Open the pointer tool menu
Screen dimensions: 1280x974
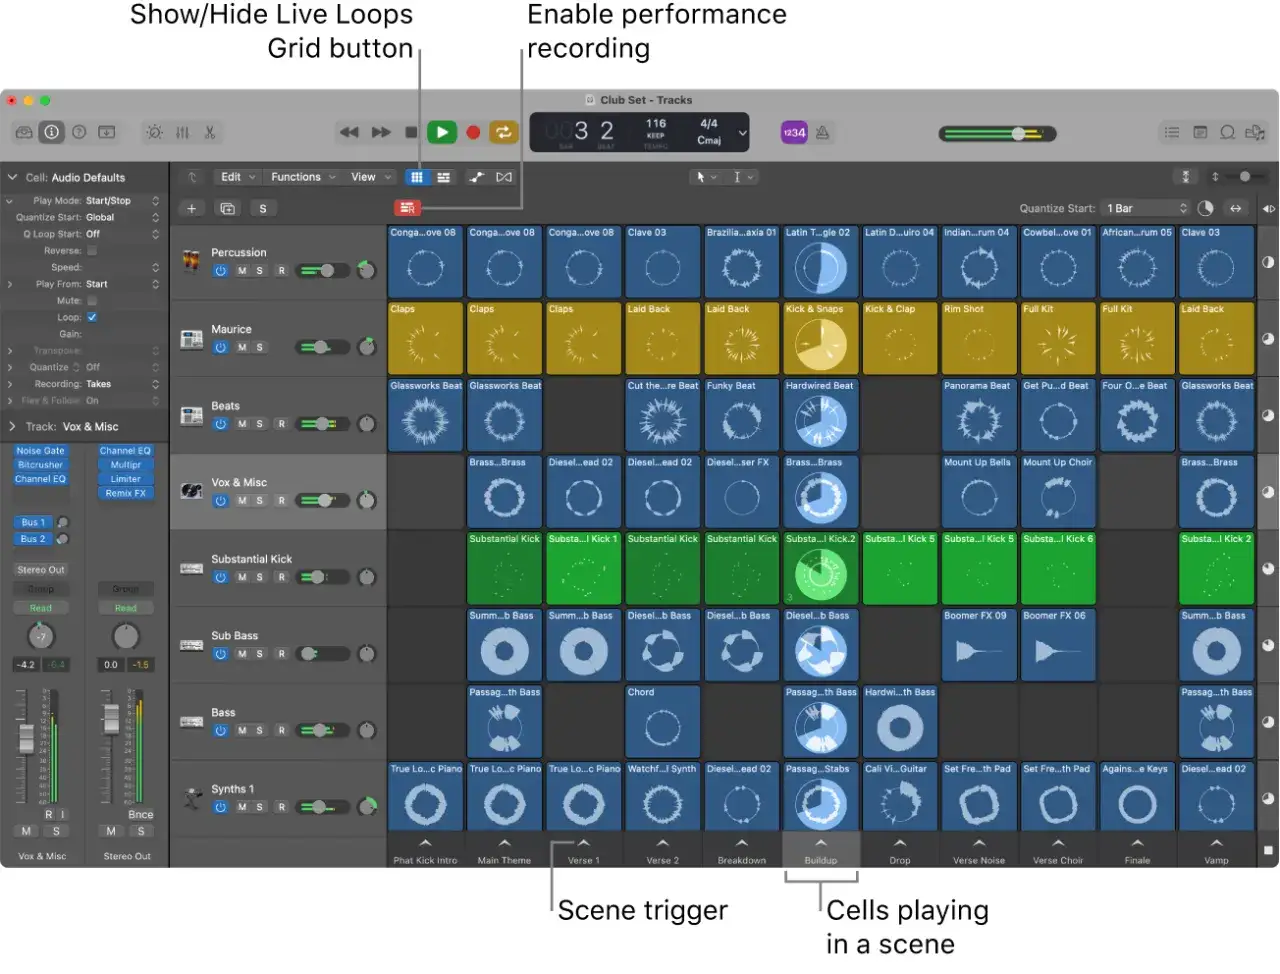tap(706, 177)
